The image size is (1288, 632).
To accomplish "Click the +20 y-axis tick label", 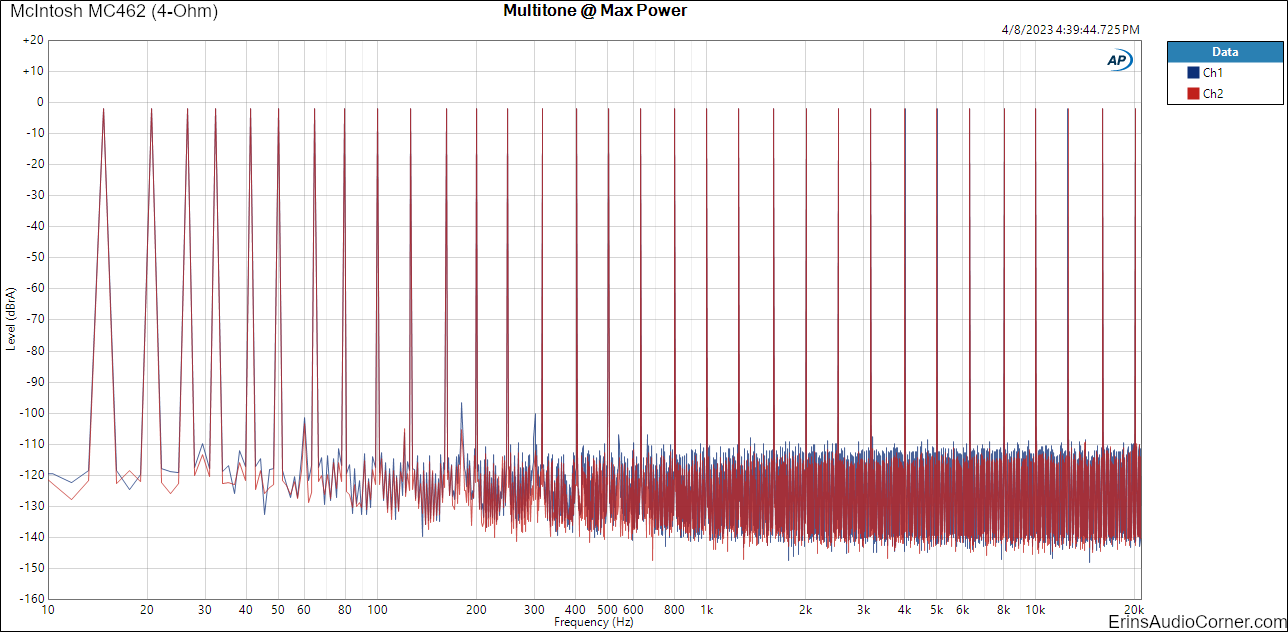I will [33, 40].
